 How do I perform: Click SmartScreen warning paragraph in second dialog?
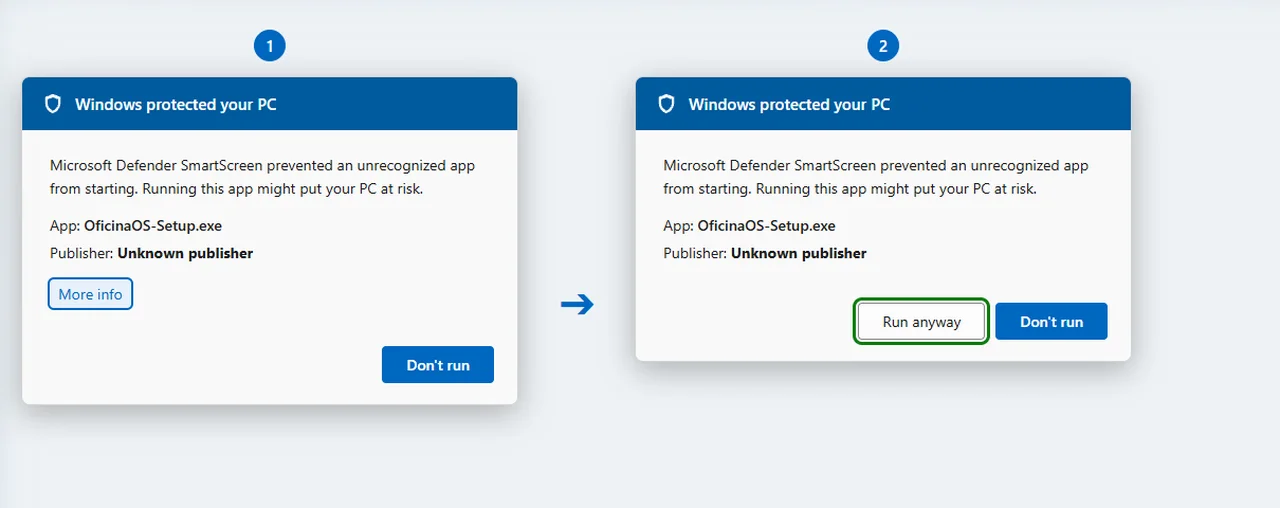click(876, 177)
